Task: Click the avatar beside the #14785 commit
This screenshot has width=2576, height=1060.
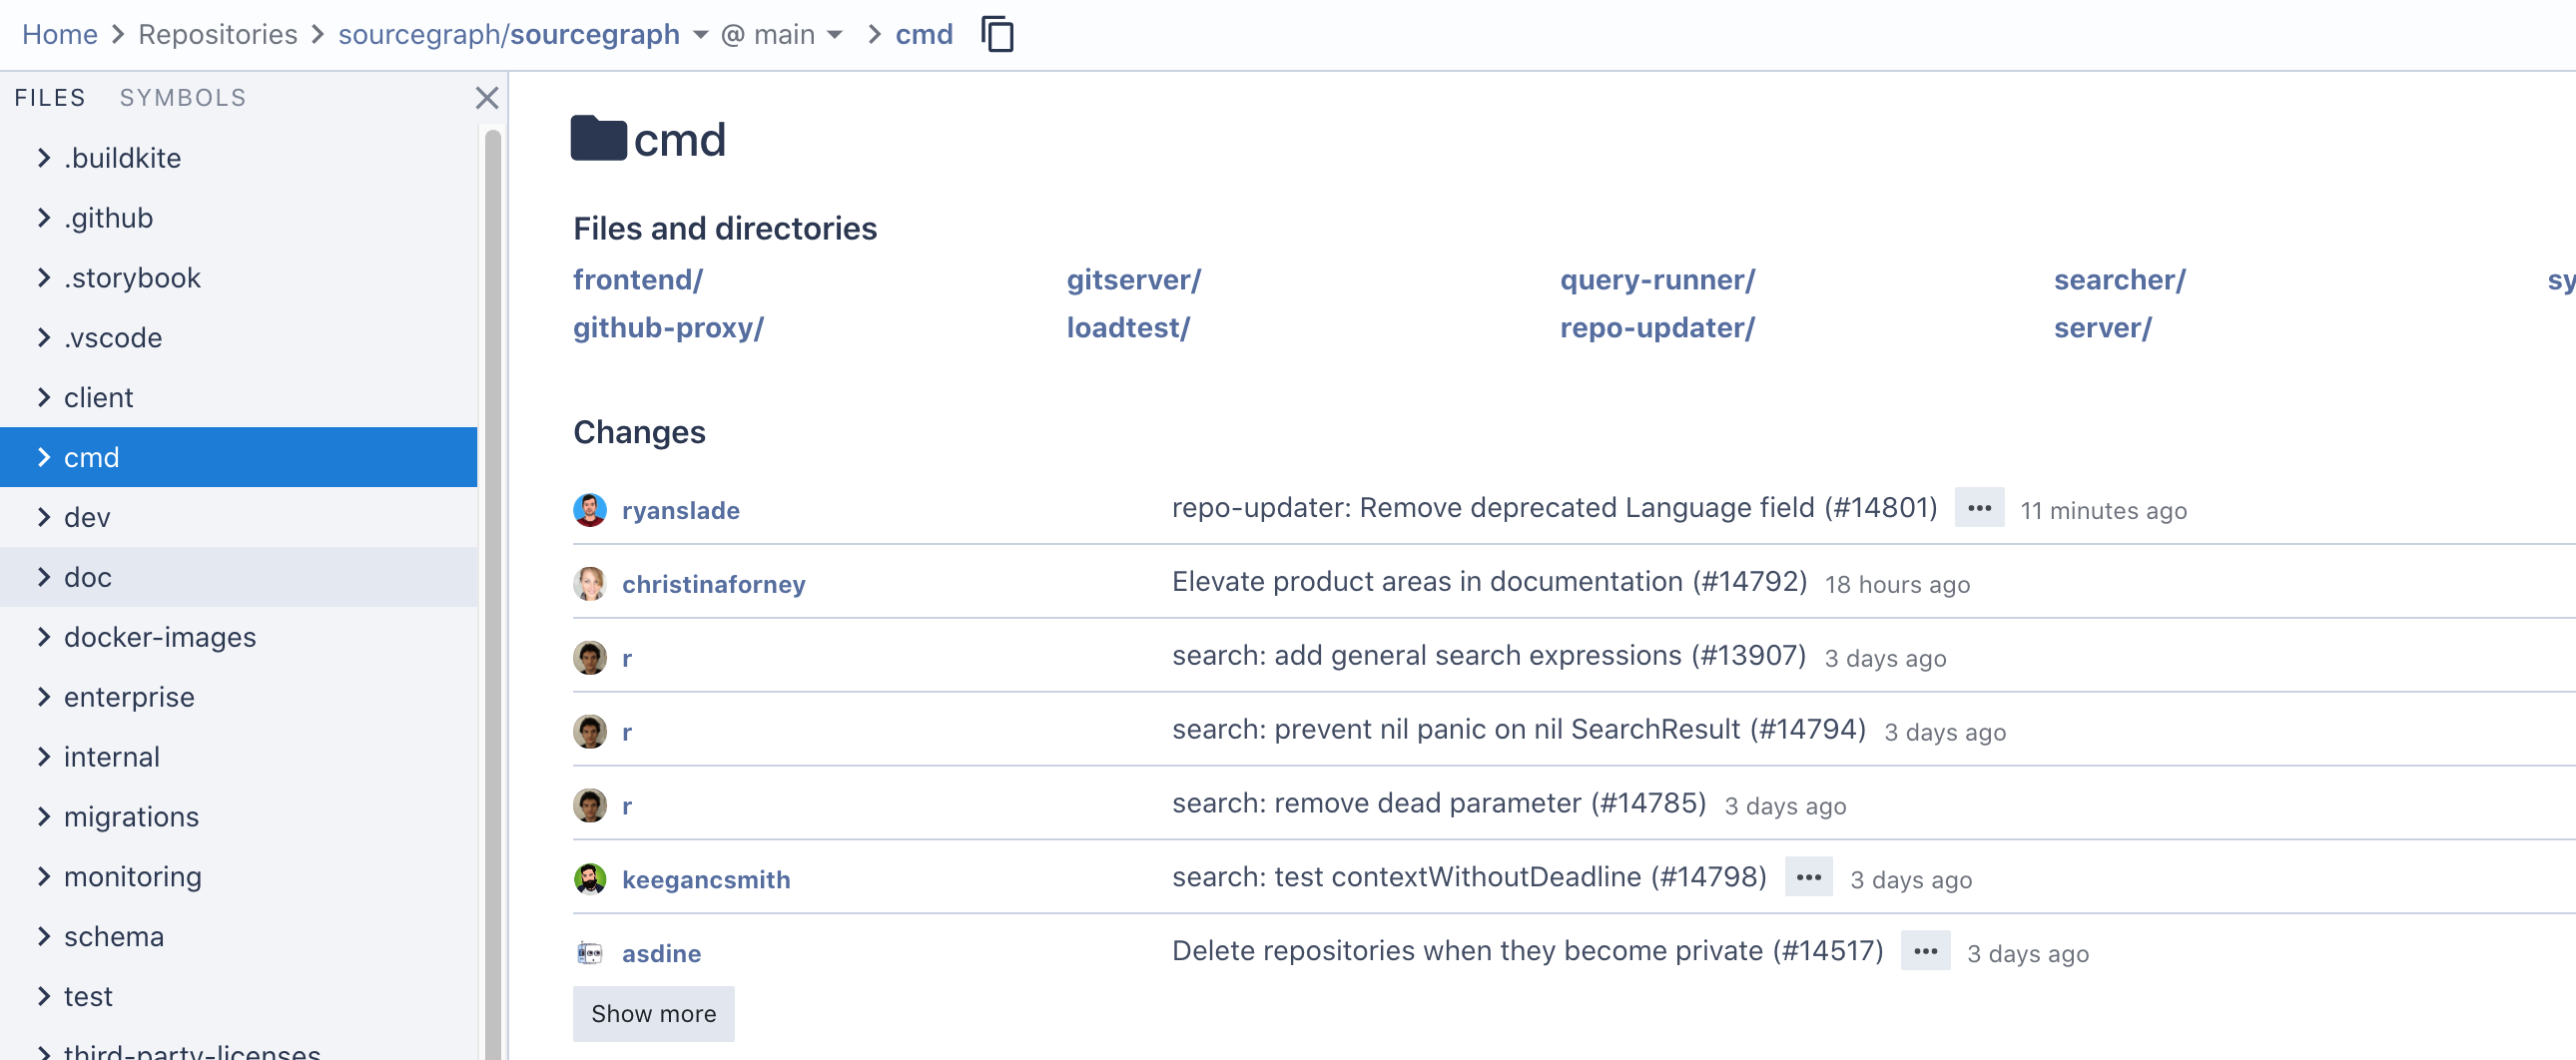Action: point(590,806)
